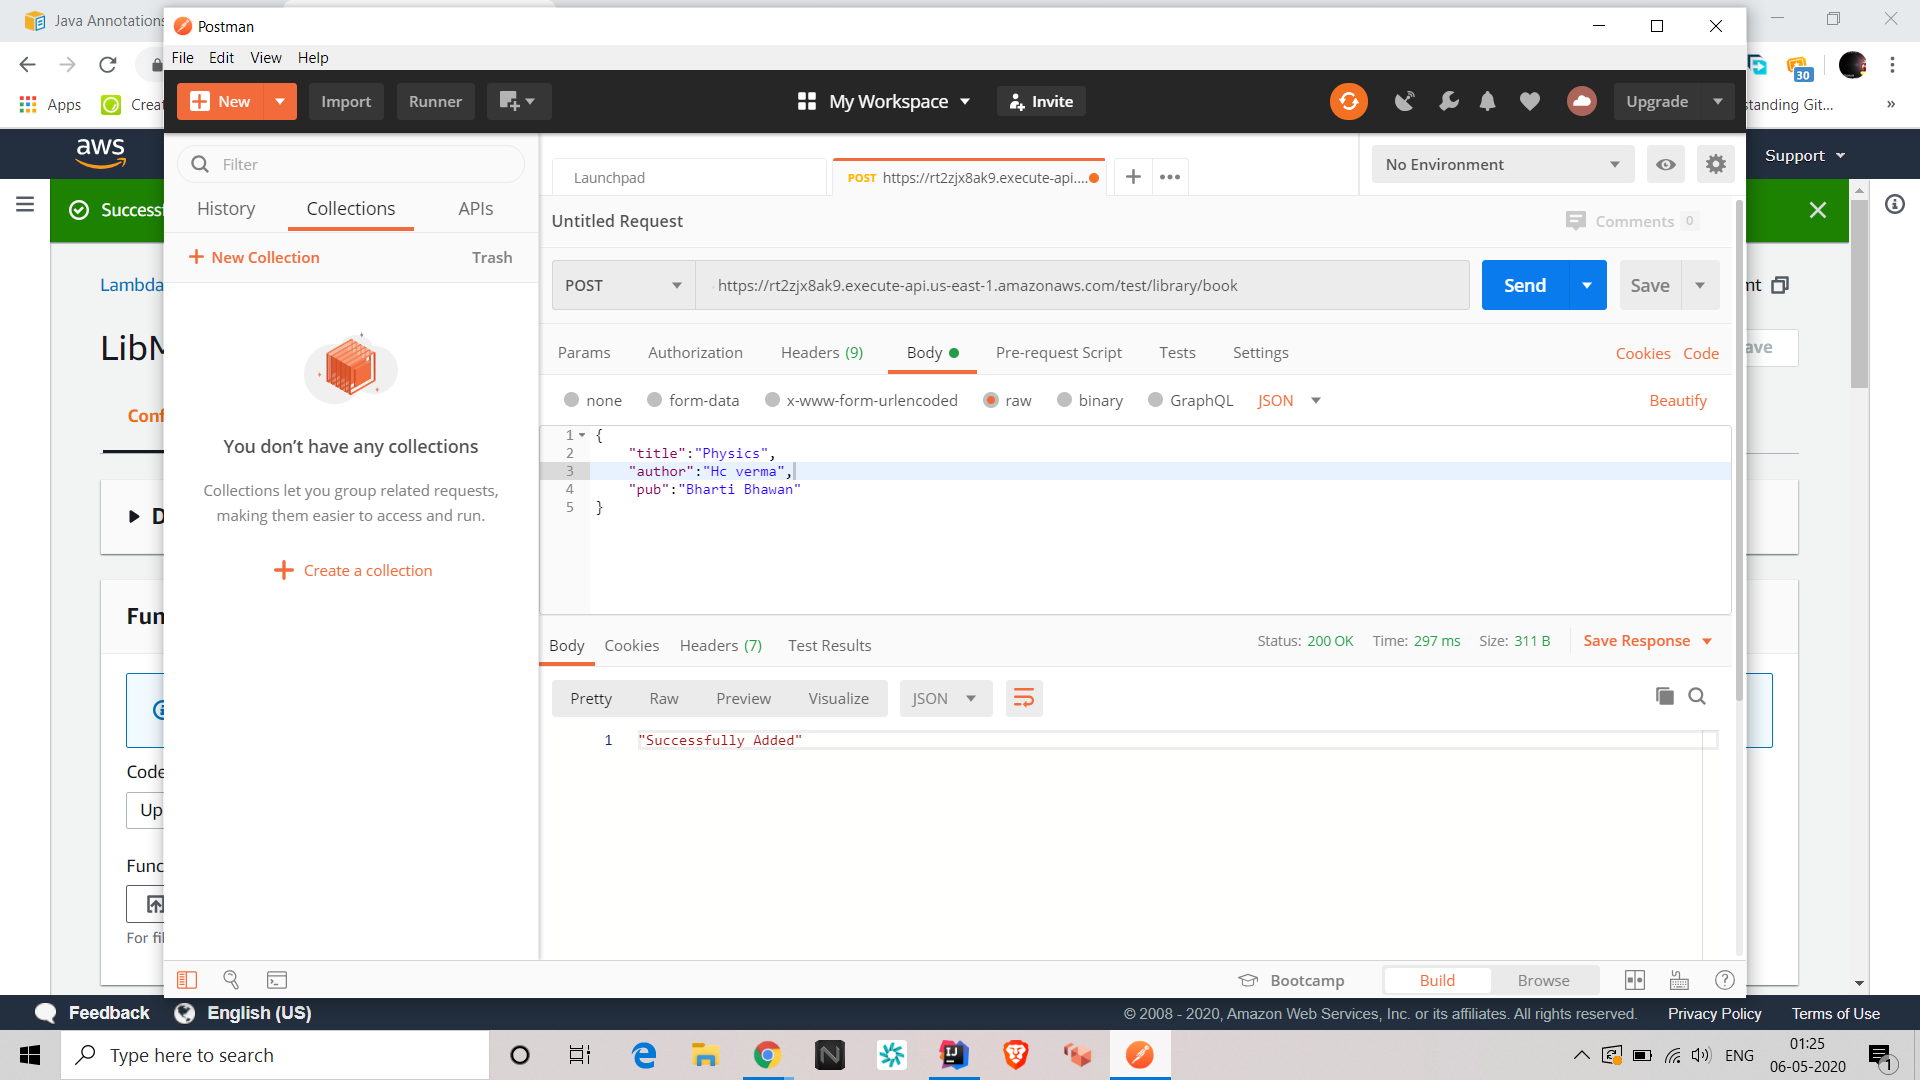1920x1080 pixels.
Task: Open notifications bell icon
Action: click(x=1488, y=101)
